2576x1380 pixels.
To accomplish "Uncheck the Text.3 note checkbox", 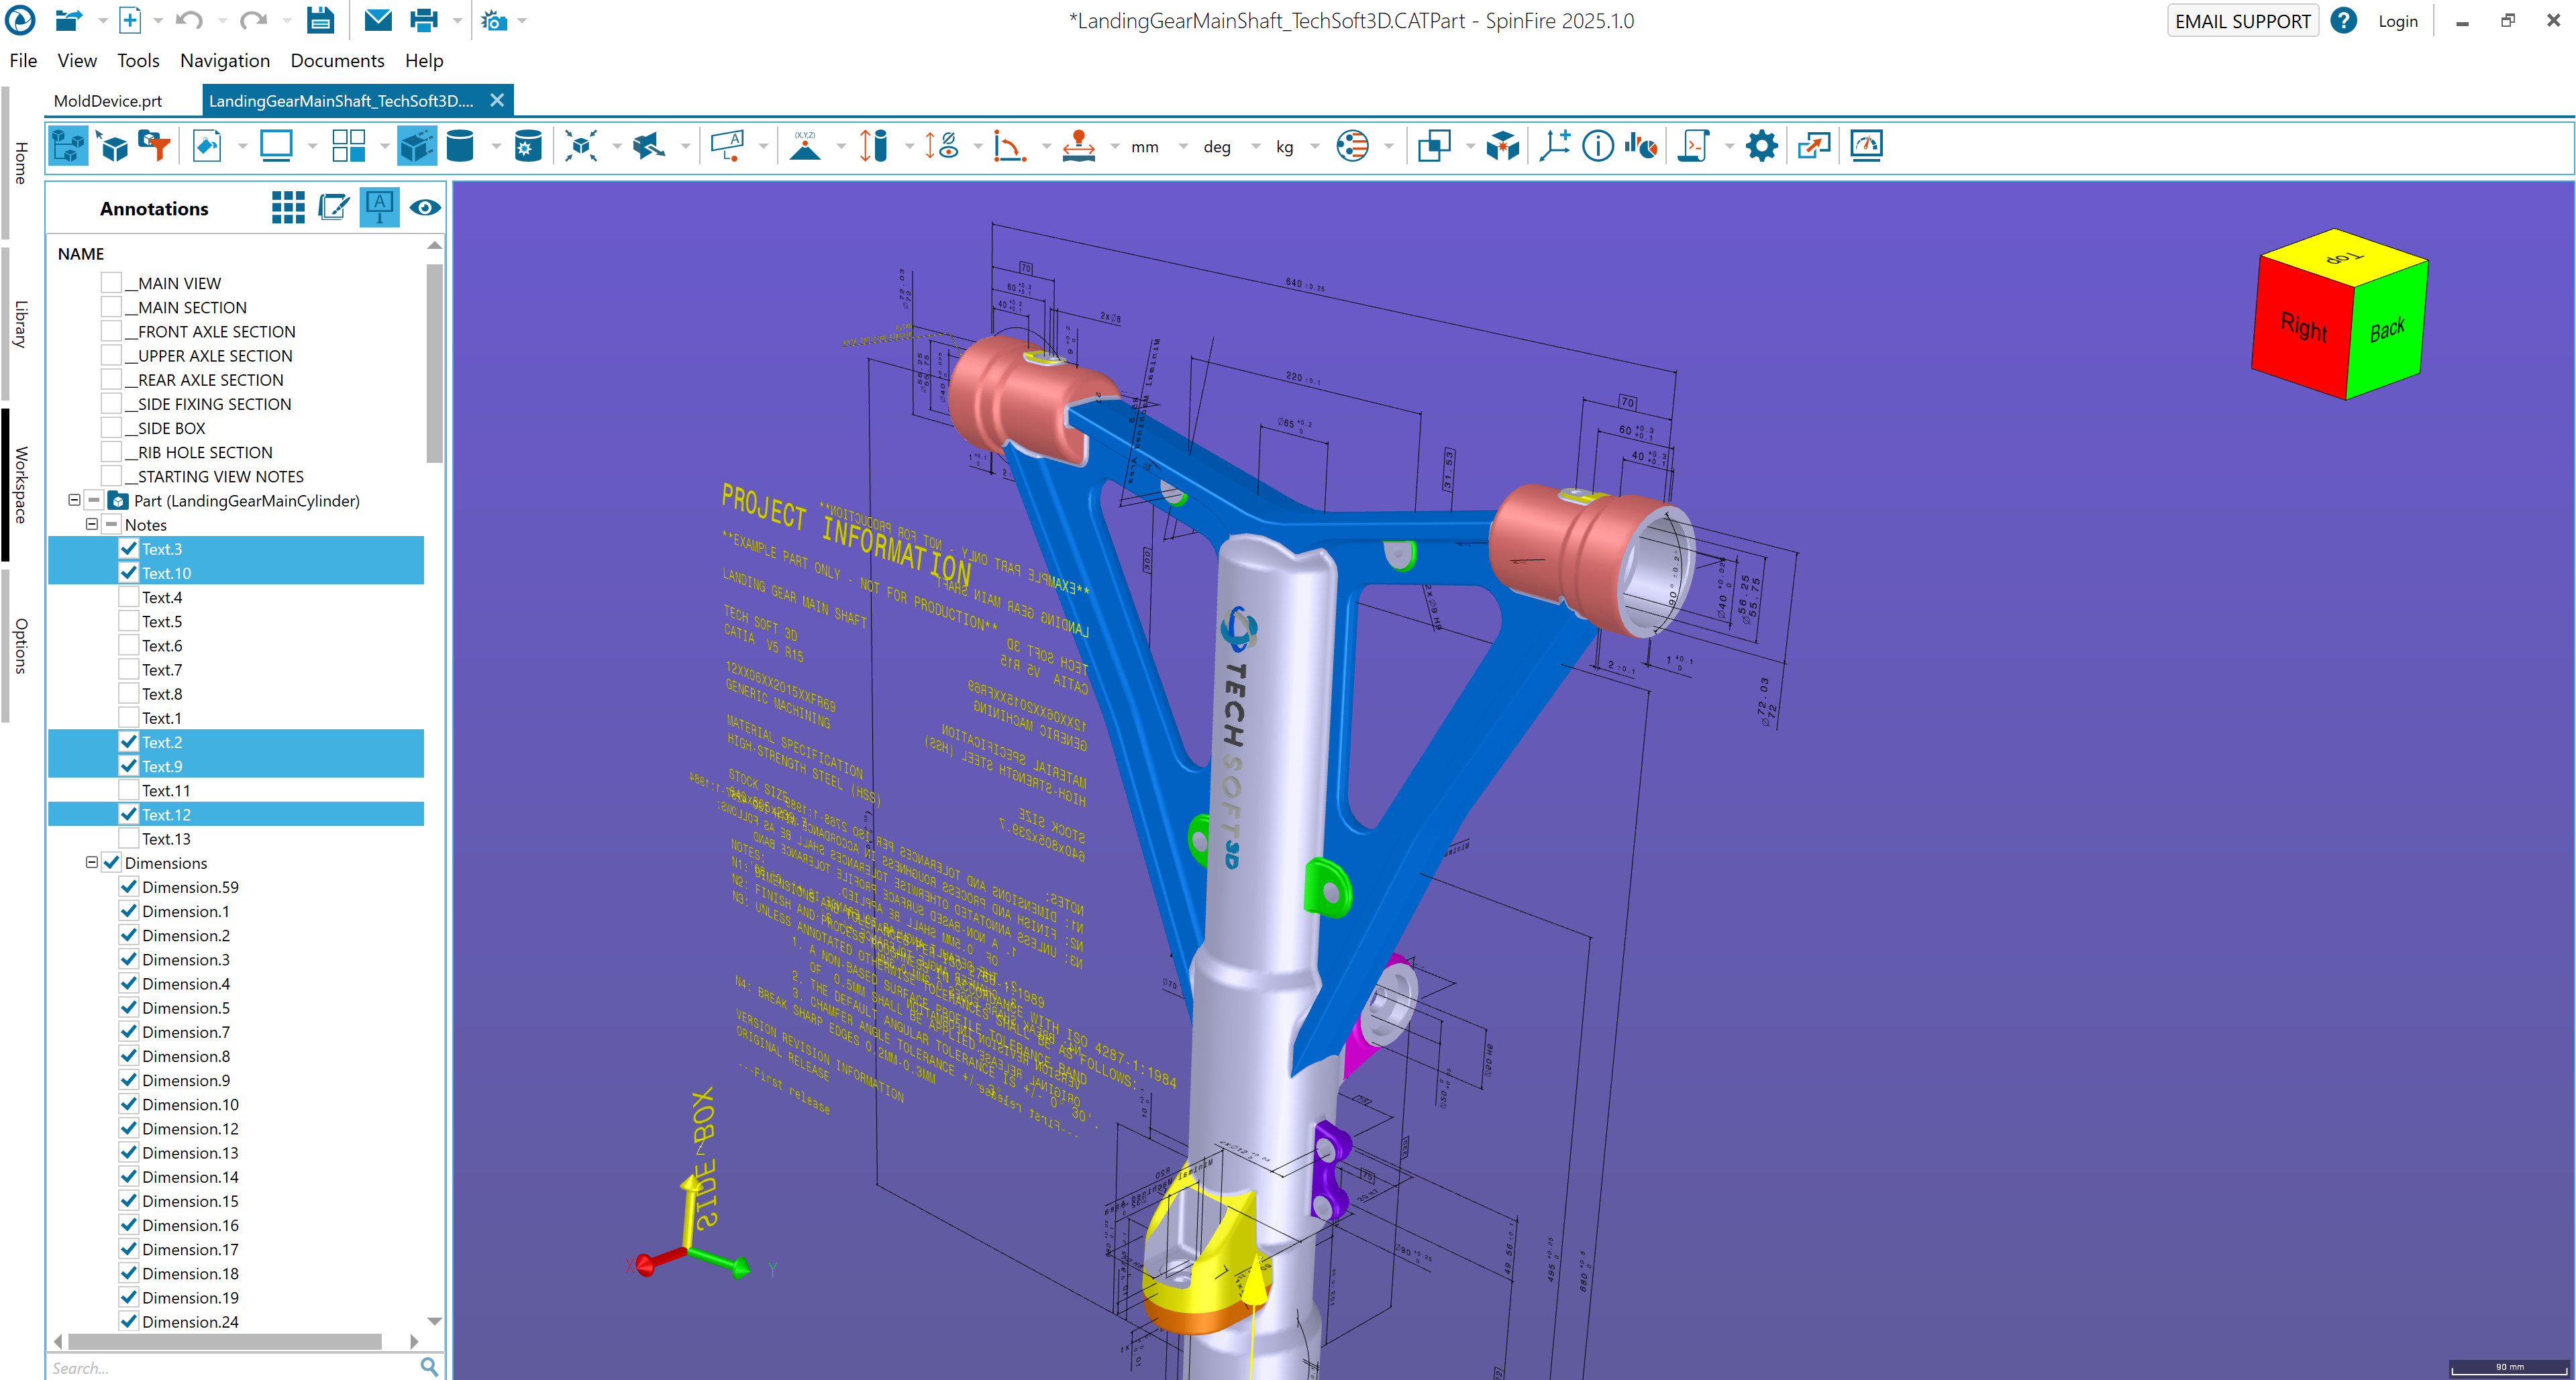I will coord(129,549).
